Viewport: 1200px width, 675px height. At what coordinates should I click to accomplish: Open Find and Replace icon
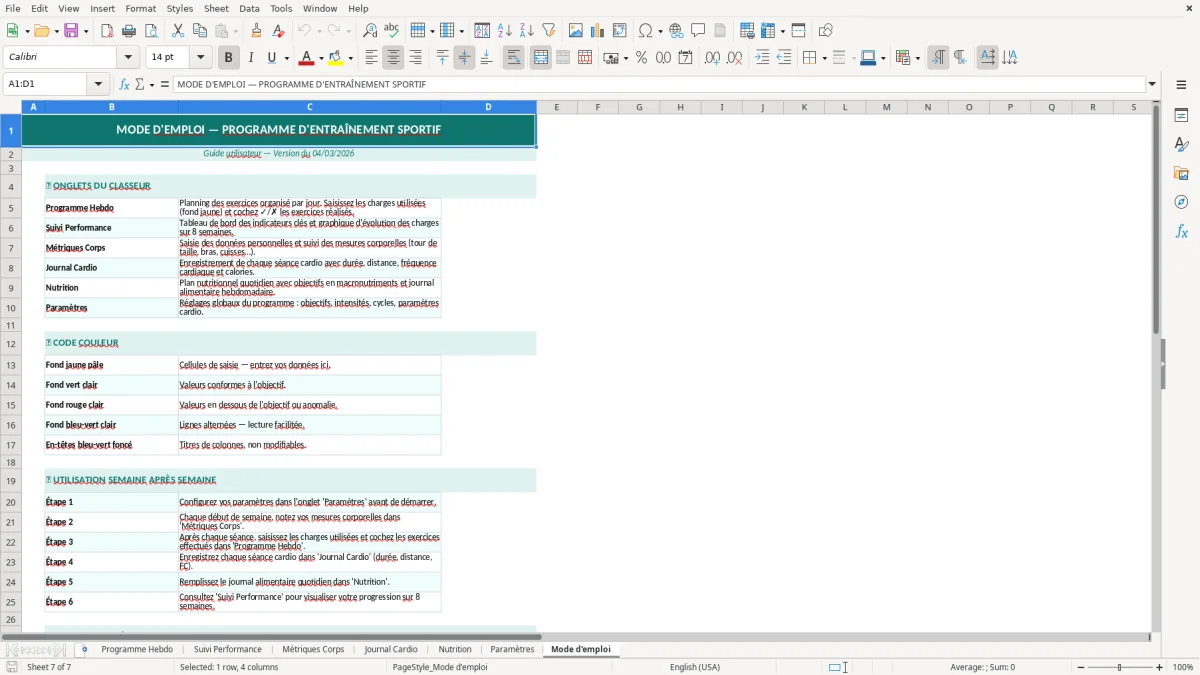click(x=370, y=31)
